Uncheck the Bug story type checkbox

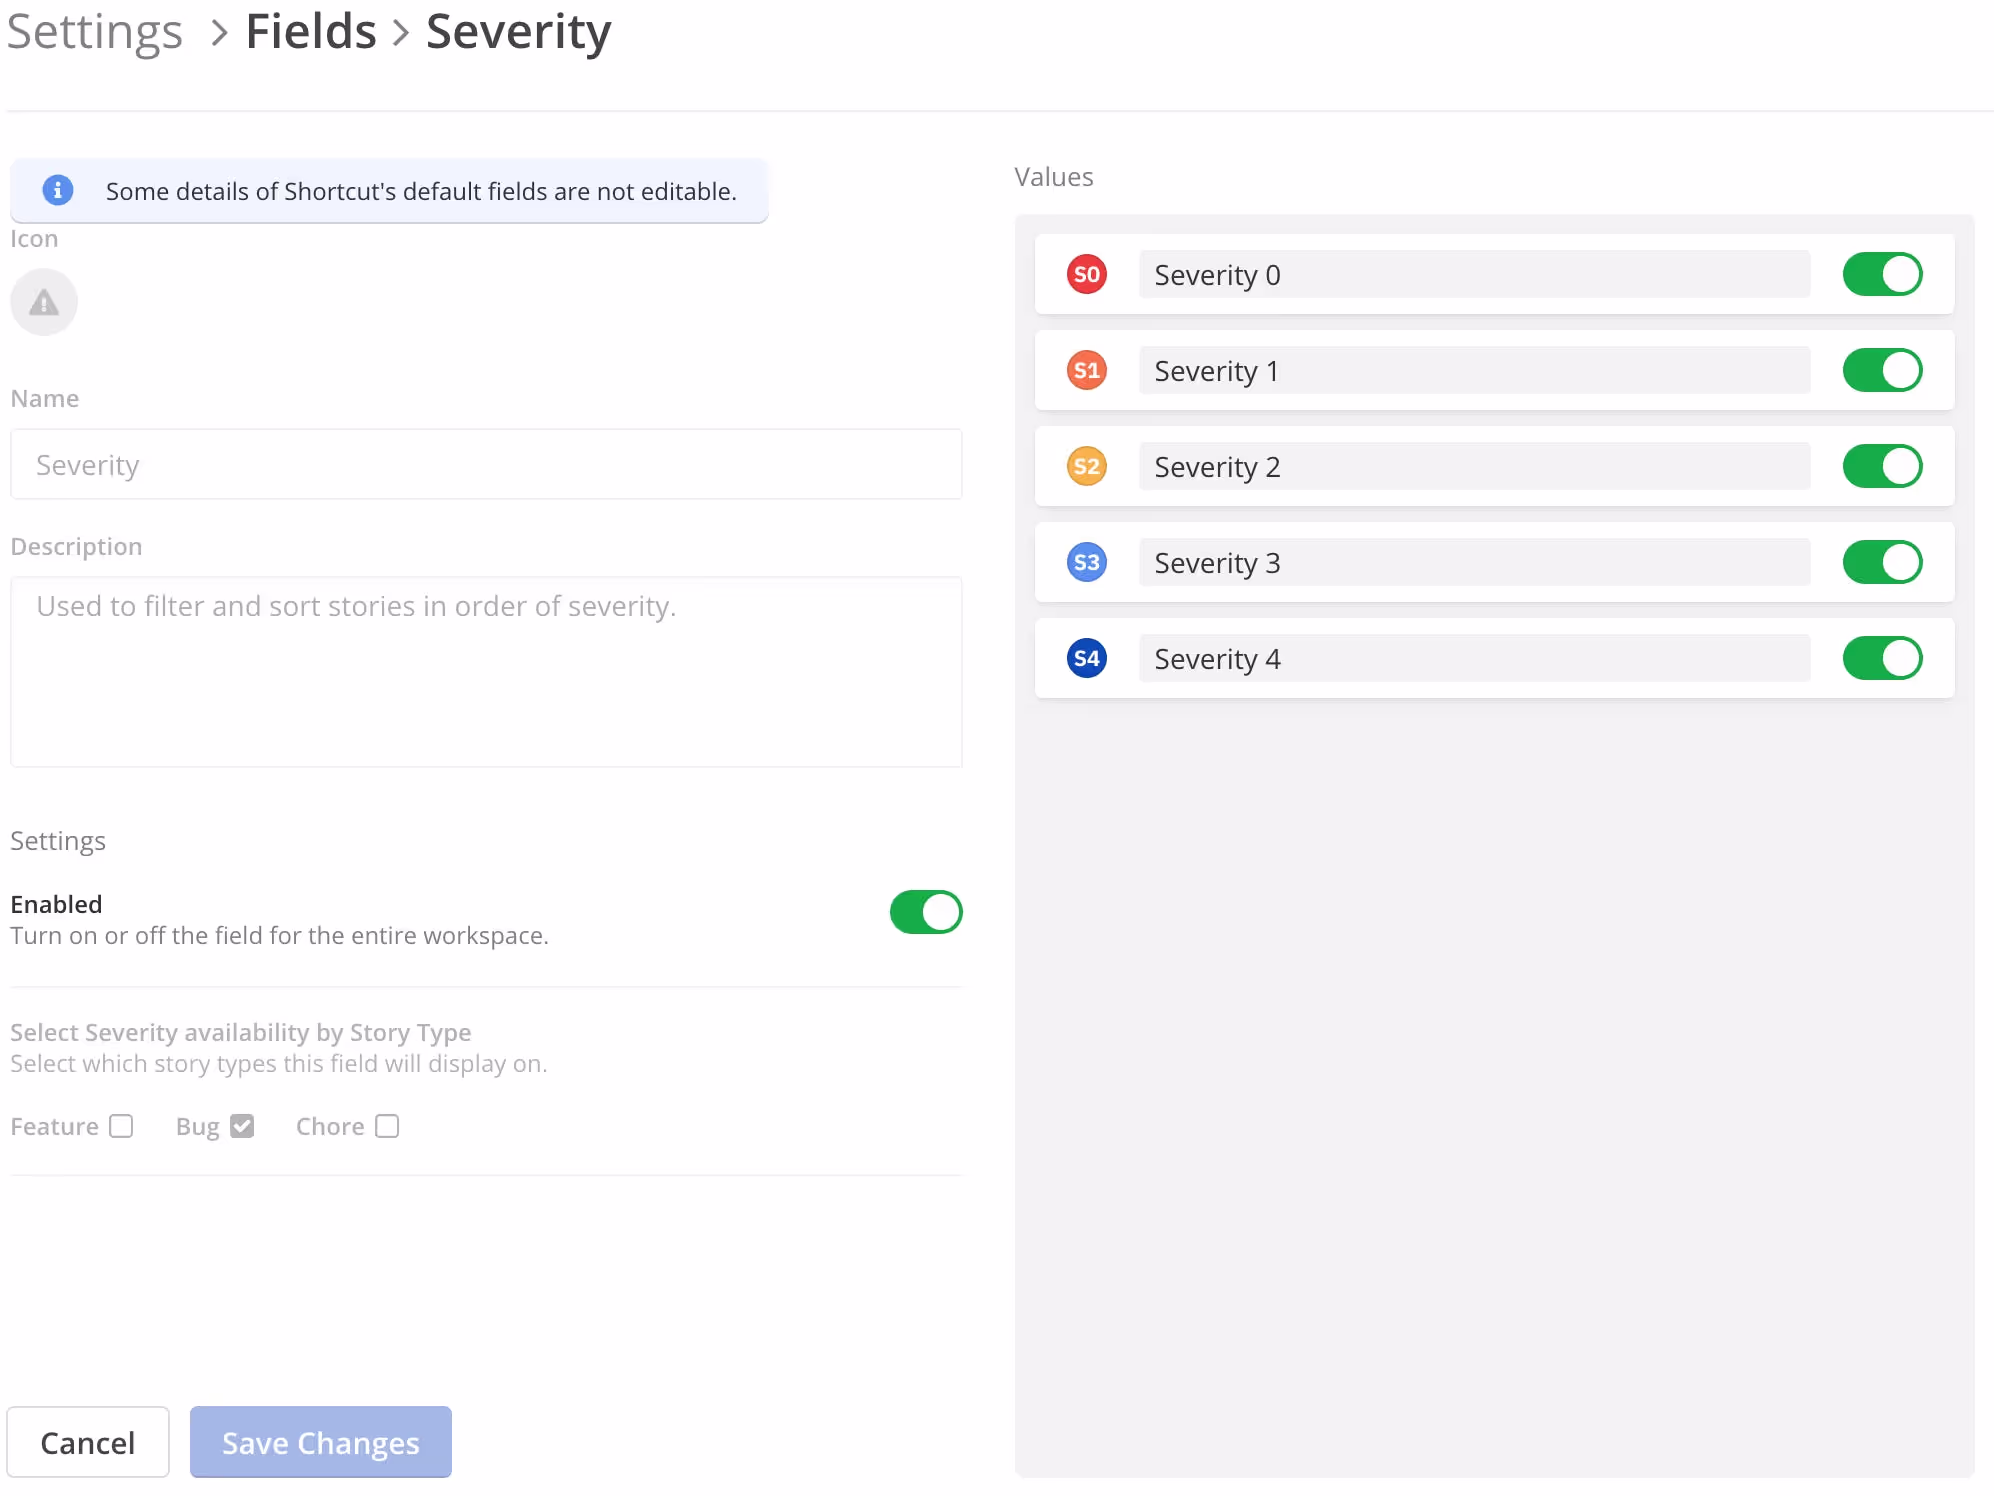(242, 1126)
